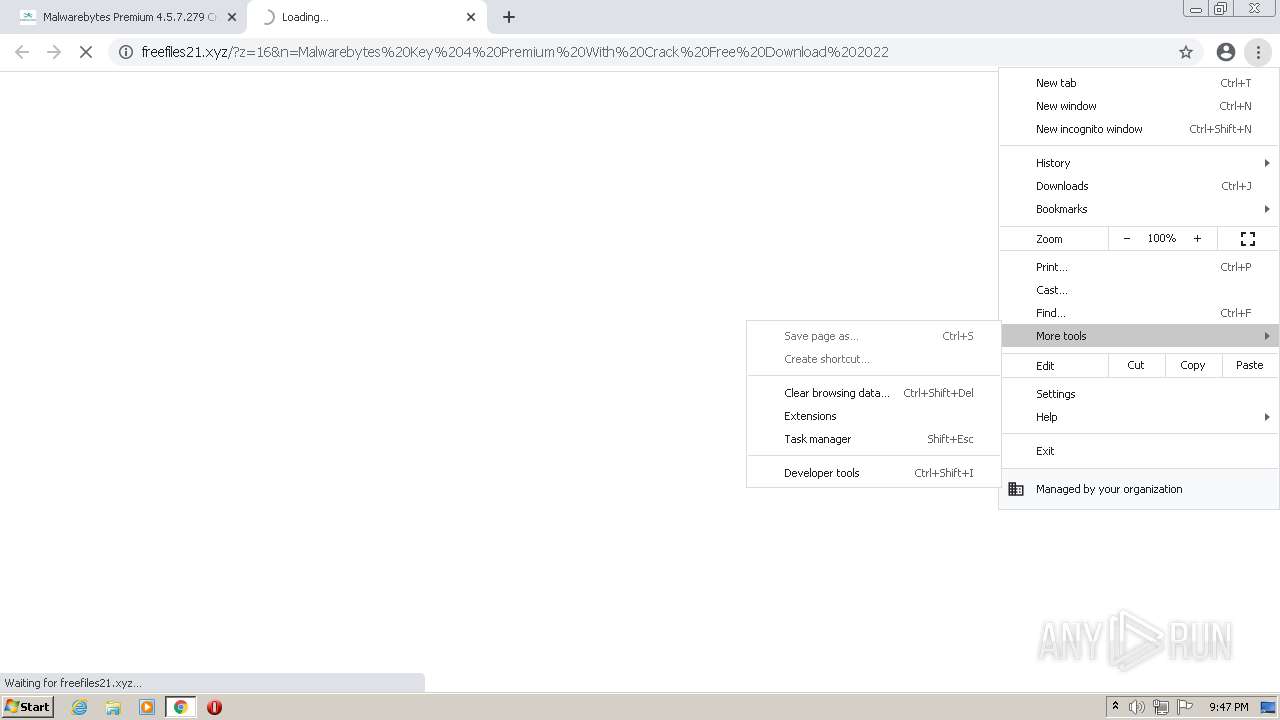Click Cut in the Edit row
This screenshot has height=720, width=1280.
point(1136,365)
